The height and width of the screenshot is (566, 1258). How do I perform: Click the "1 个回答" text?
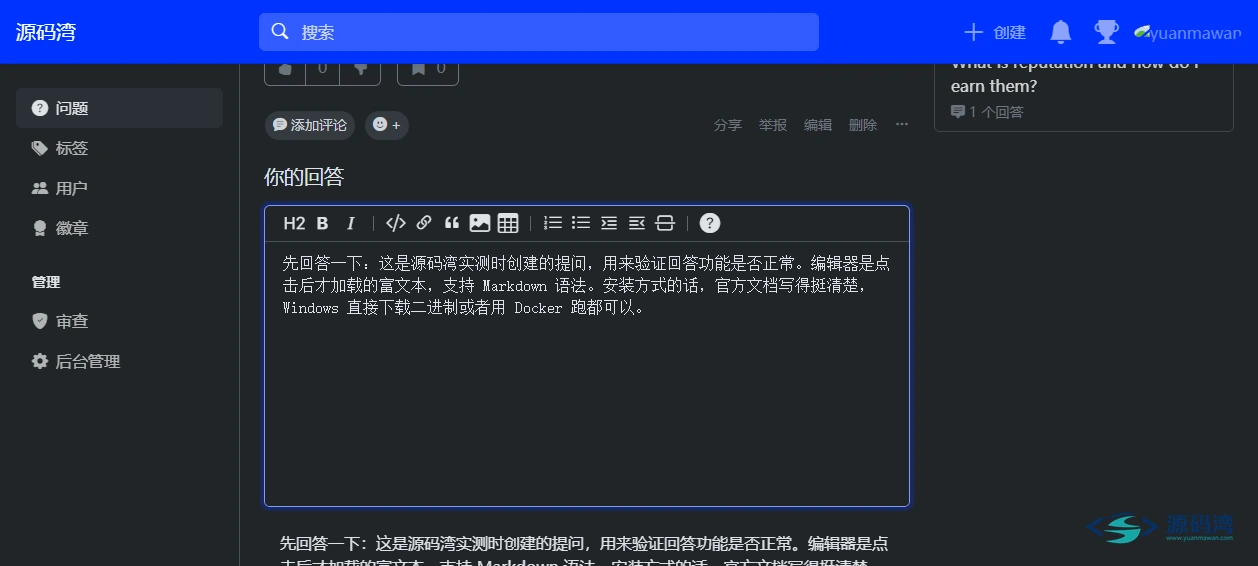[x=996, y=112]
